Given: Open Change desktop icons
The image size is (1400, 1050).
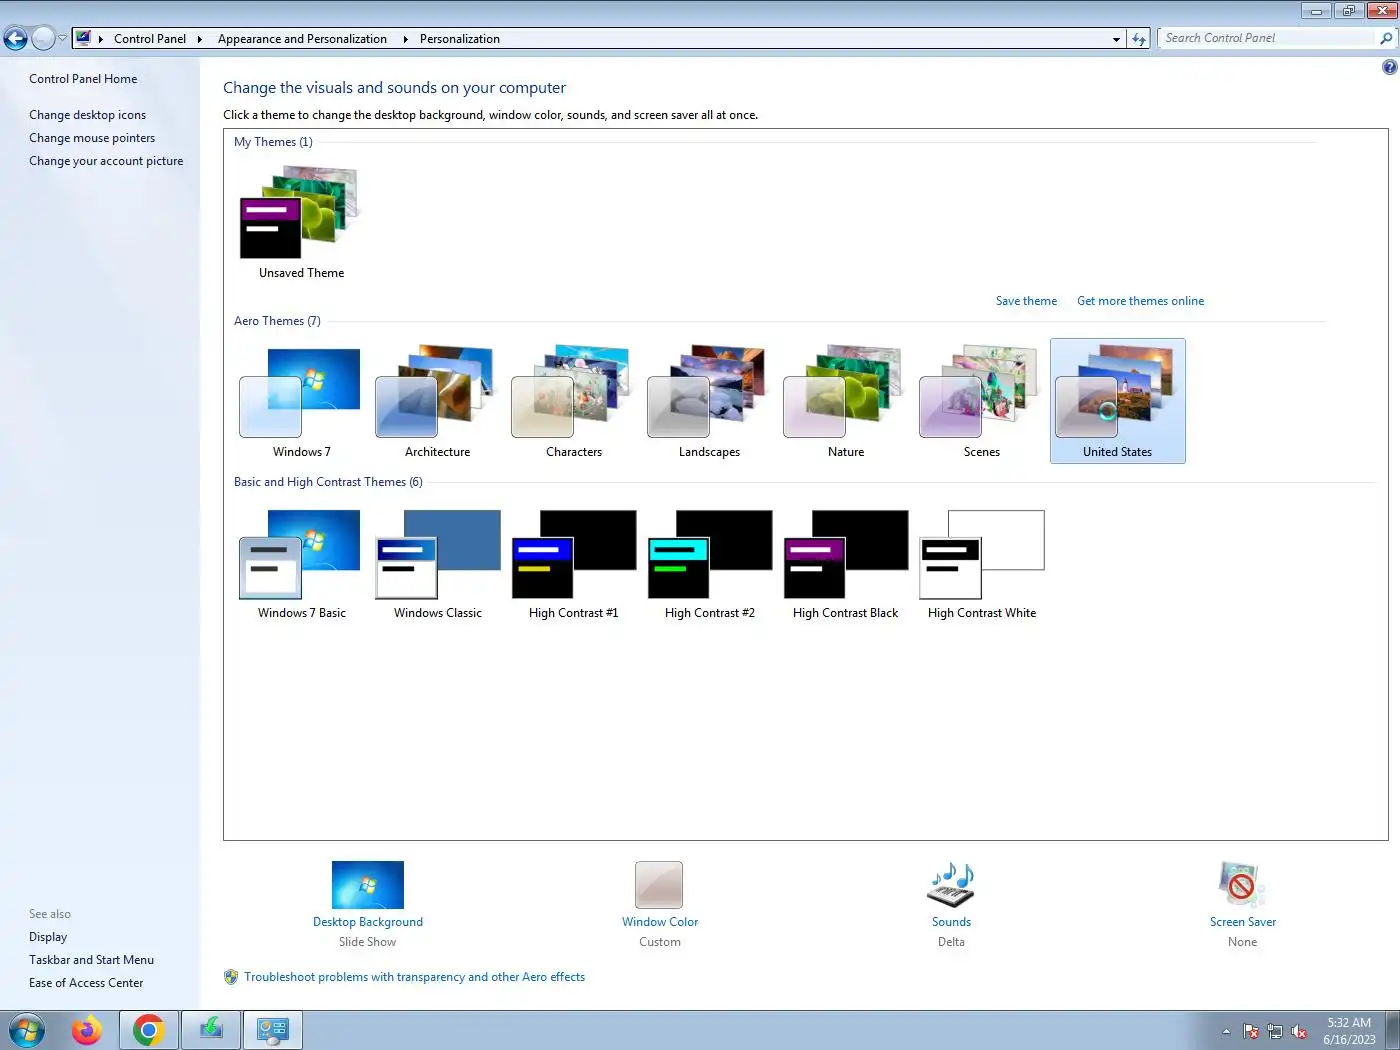Looking at the screenshot, I should pyautogui.click(x=87, y=115).
